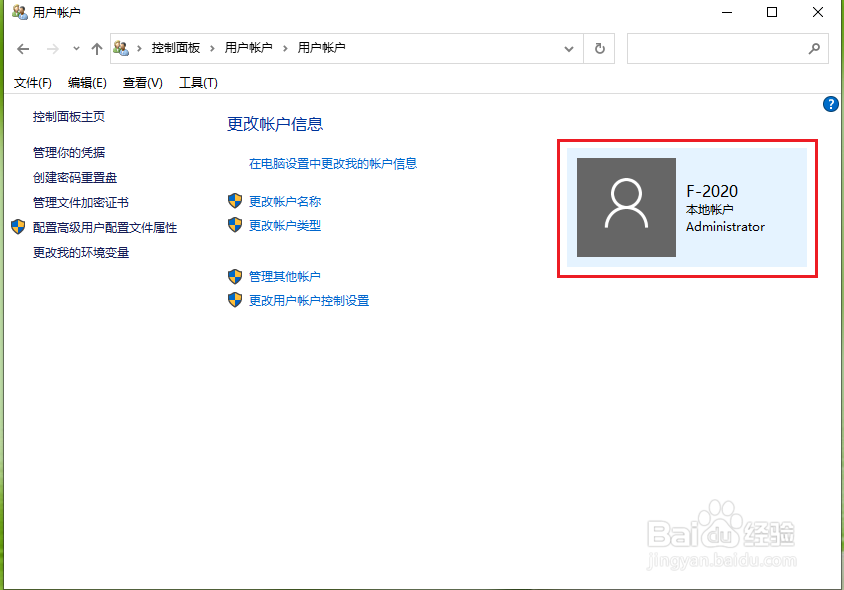
Task: Click shield icon beside 管理其他帐户
Action: pos(235,277)
